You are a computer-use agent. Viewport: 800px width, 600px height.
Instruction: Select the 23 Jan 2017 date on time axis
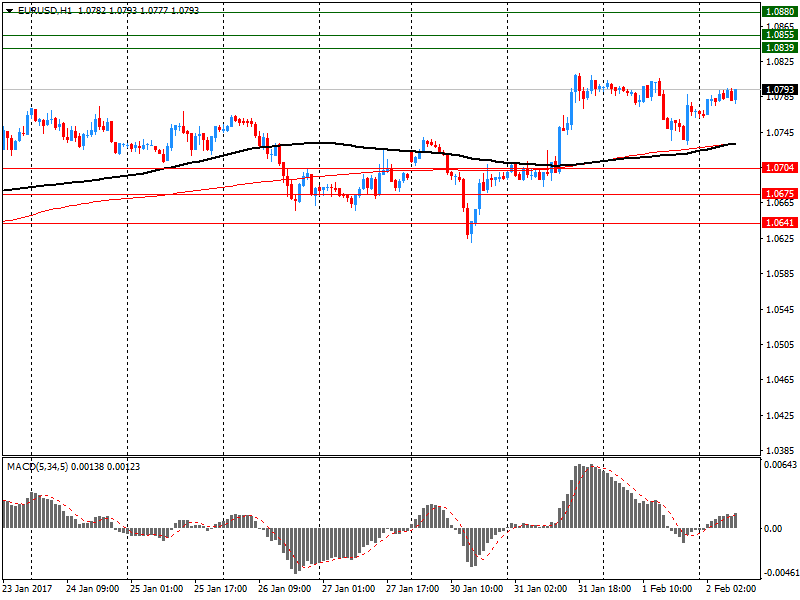28,589
